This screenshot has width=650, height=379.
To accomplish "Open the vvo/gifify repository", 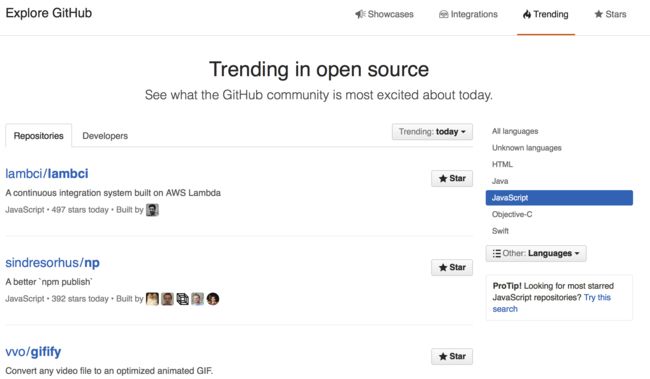I will click(x=33, y=352).
